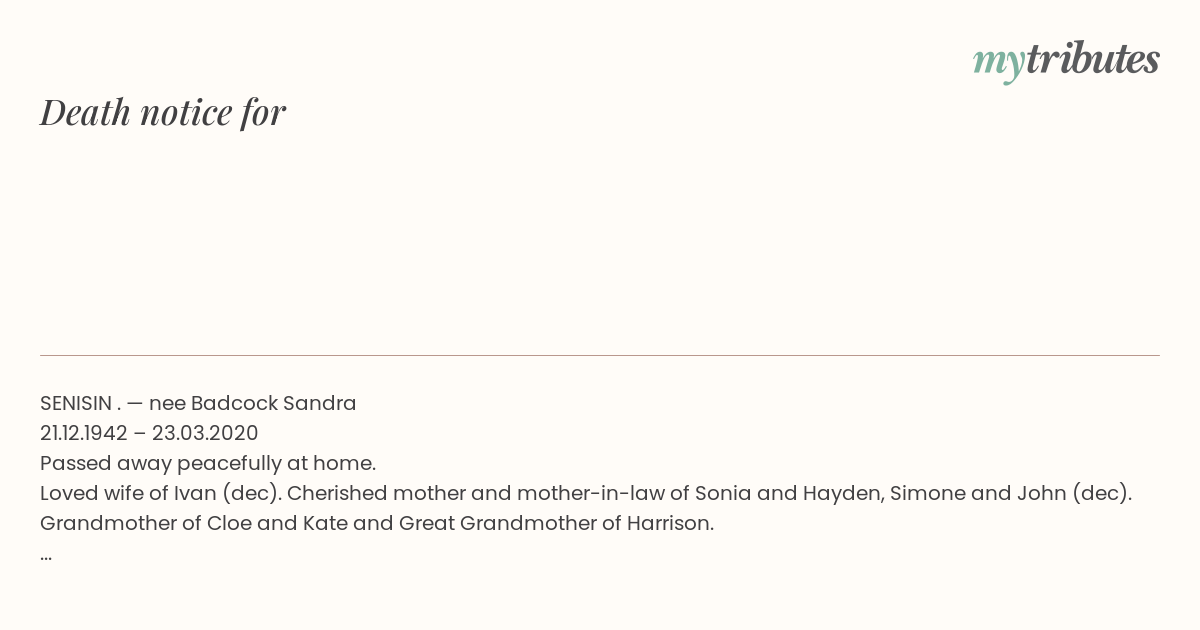Screen dimensions: 1200x630
Task: Click the mytributes logo
Action: pos(1066,60)
